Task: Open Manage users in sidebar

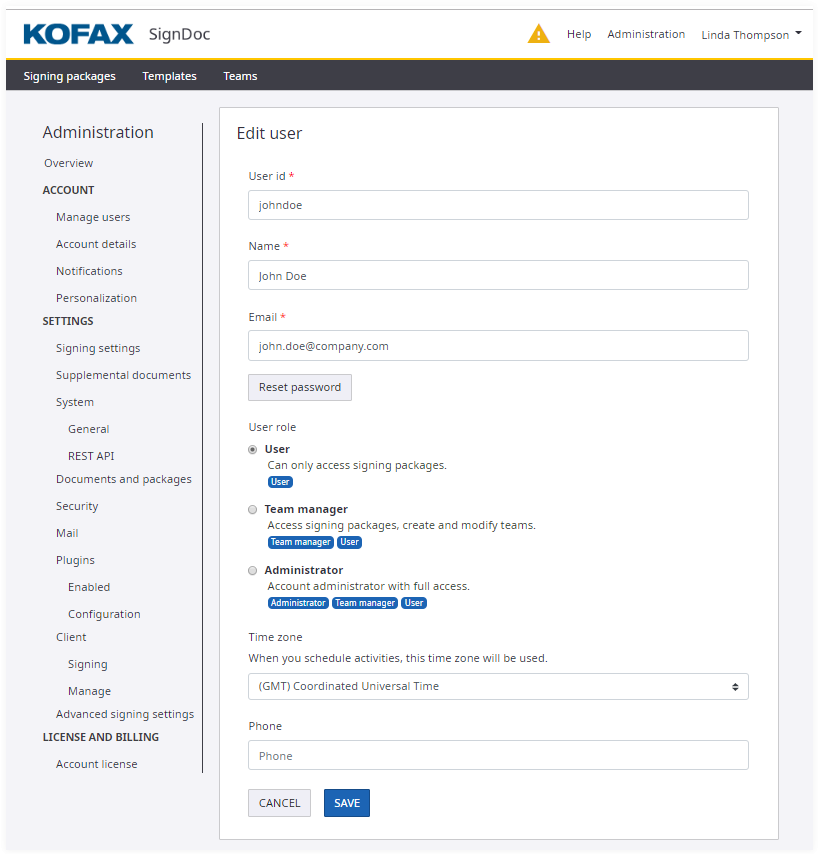Action: pos(93,217)
